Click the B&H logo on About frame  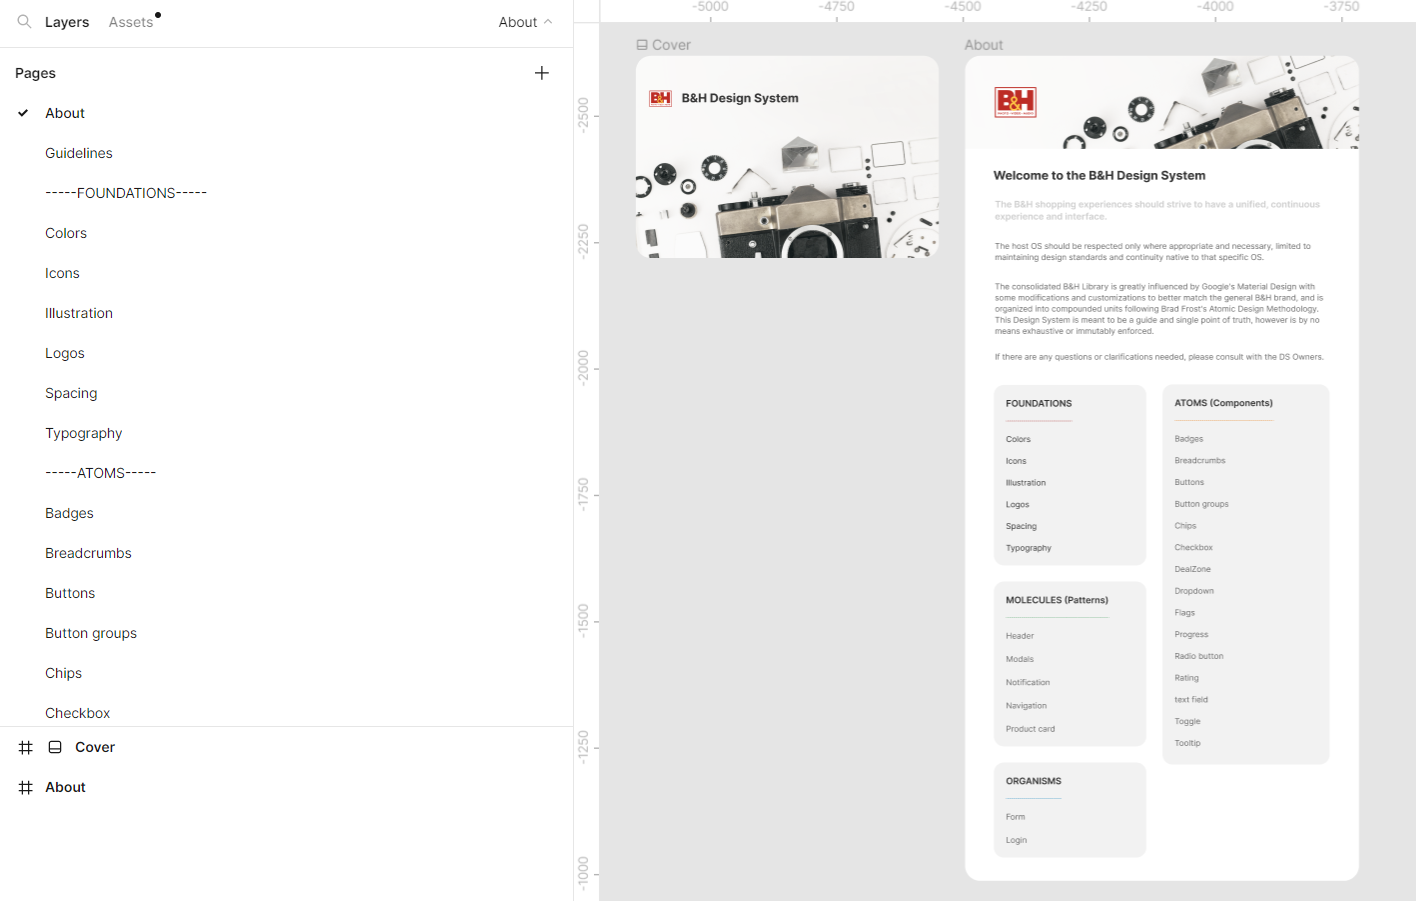(1015, 102)
